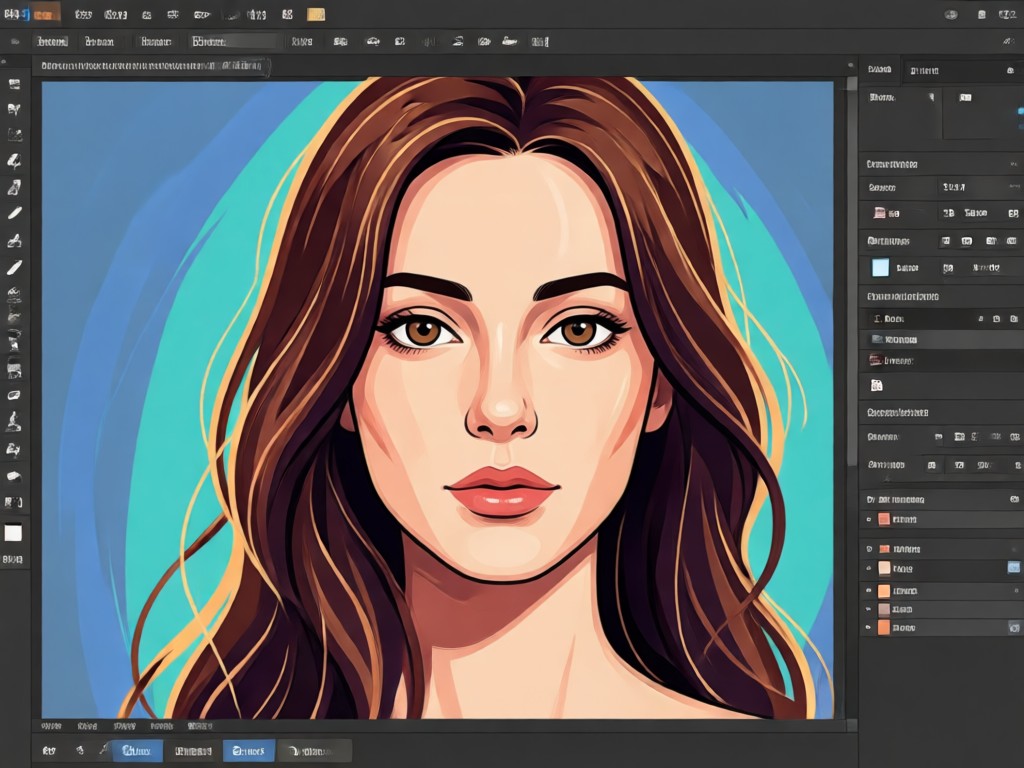Click the blue icon on the beige layer row
Image resolution: width=1024 pixels, height=768 pixels.
1014,568
